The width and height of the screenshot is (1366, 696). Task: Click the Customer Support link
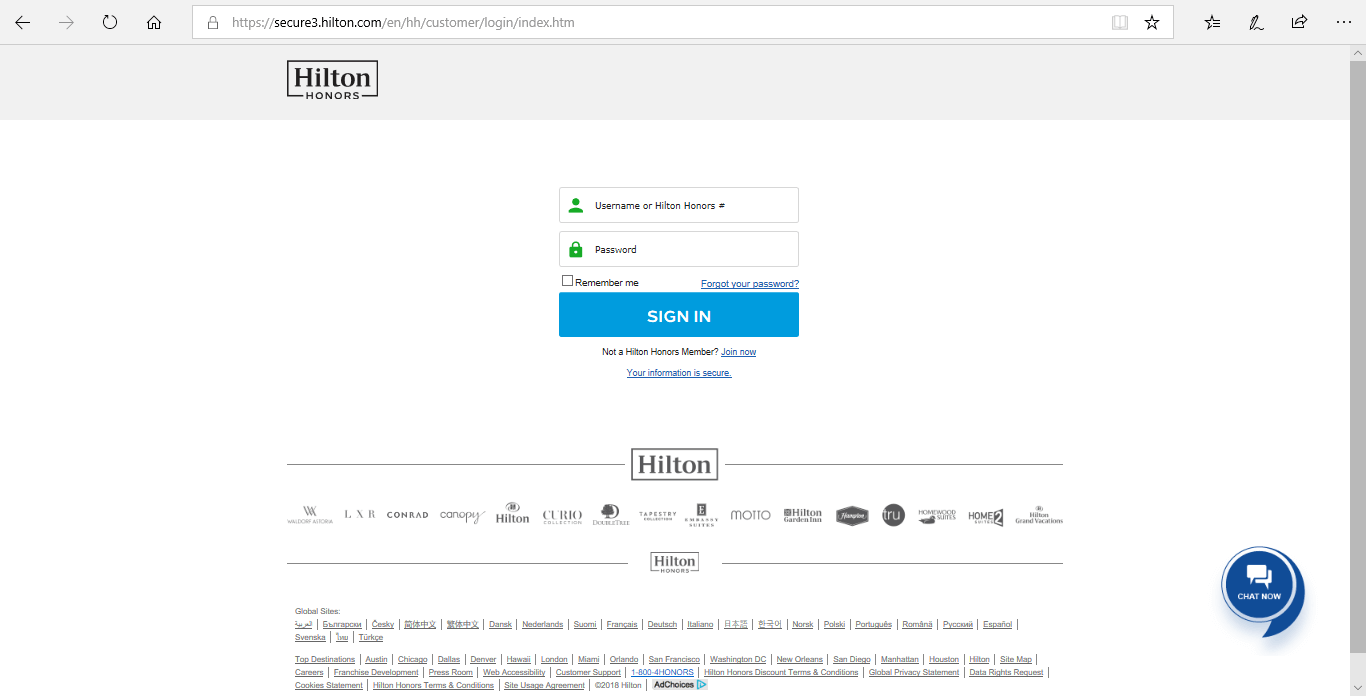point(588,672)
